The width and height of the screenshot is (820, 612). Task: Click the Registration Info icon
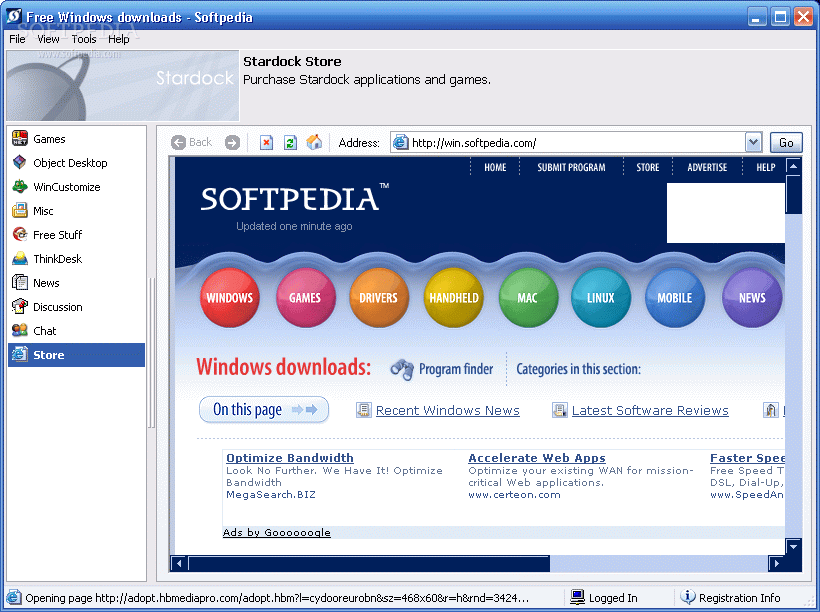point(688,597)
